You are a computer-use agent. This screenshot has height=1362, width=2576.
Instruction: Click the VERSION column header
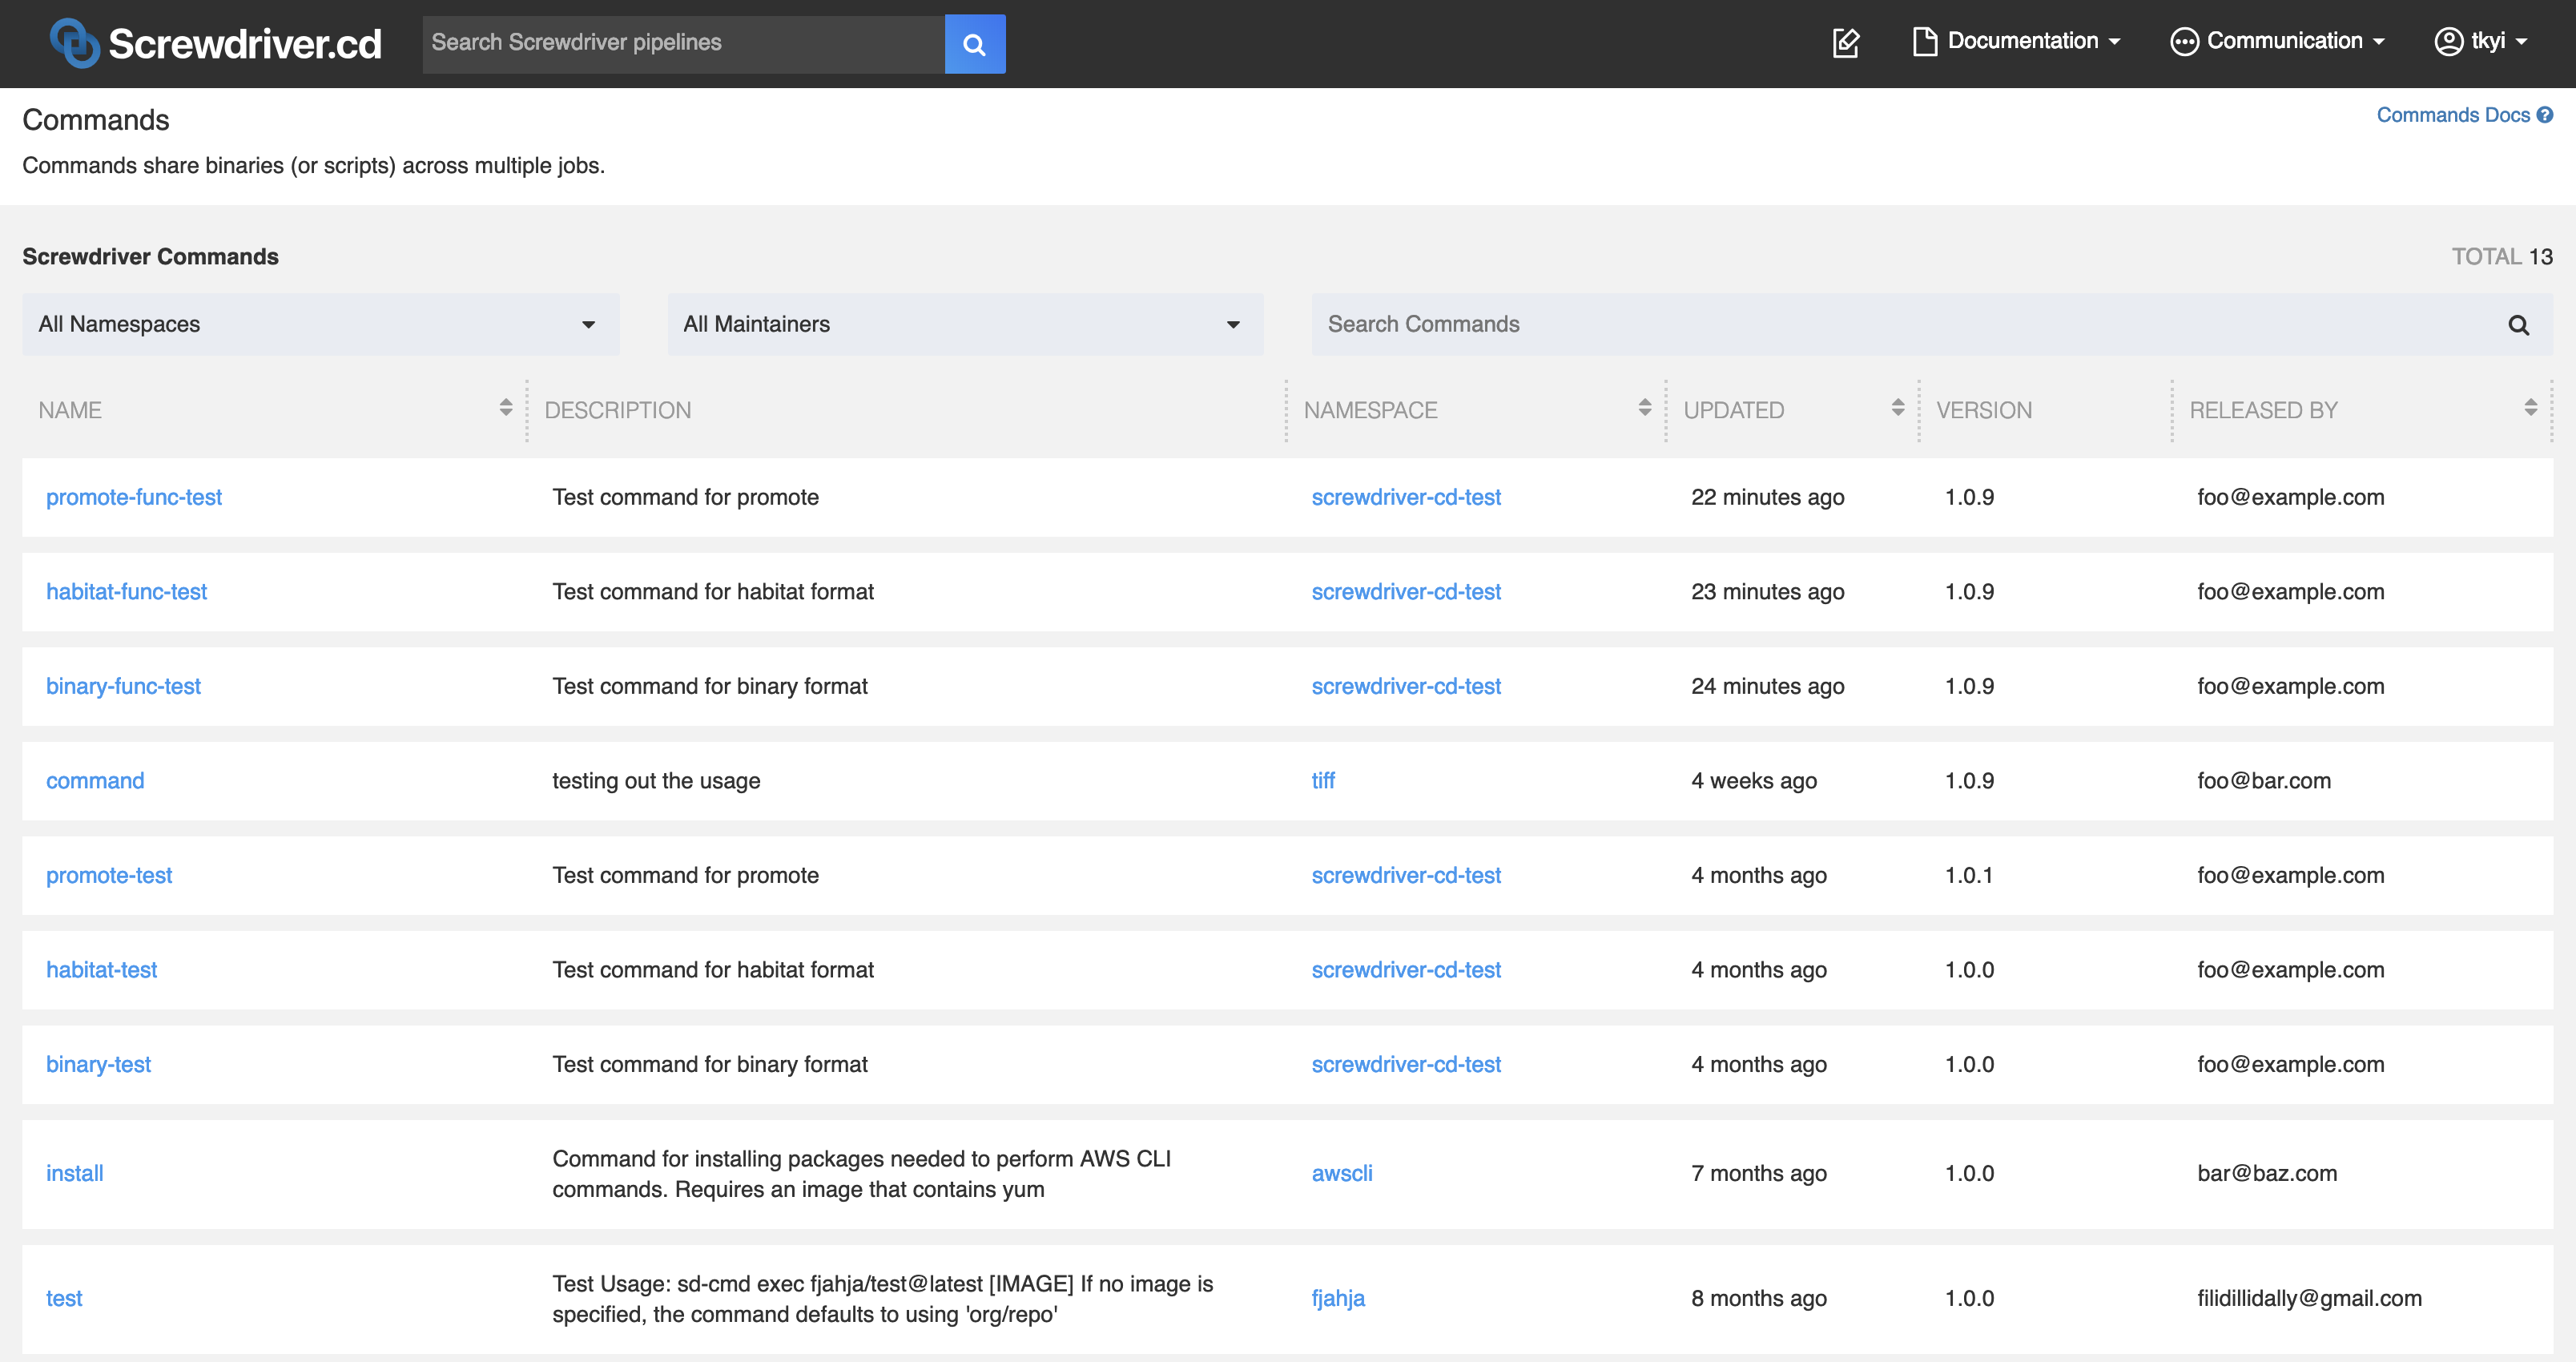[1984, 410]
